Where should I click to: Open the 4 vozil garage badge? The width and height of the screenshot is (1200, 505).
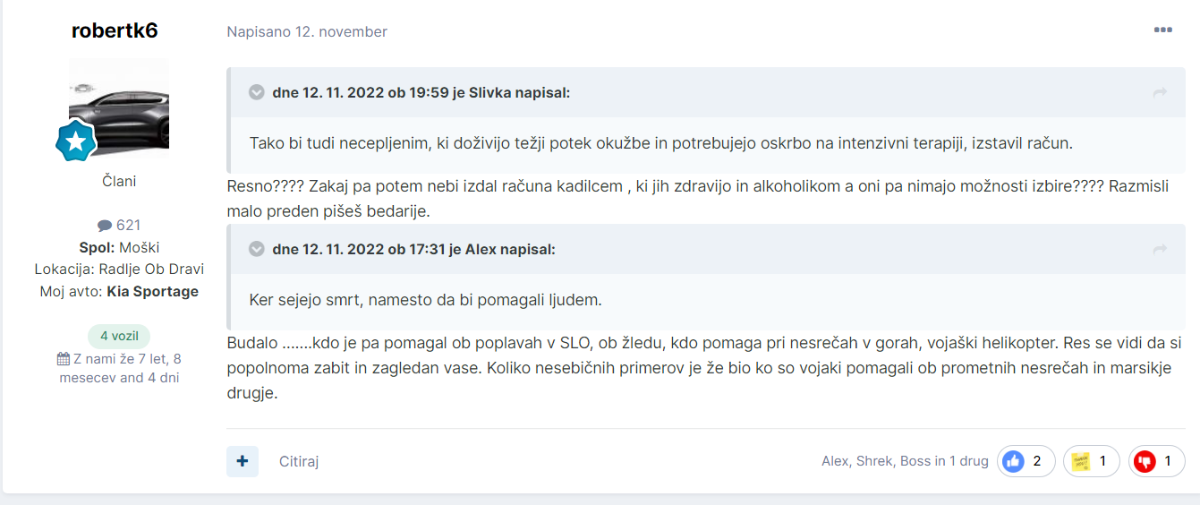[119, 336]
